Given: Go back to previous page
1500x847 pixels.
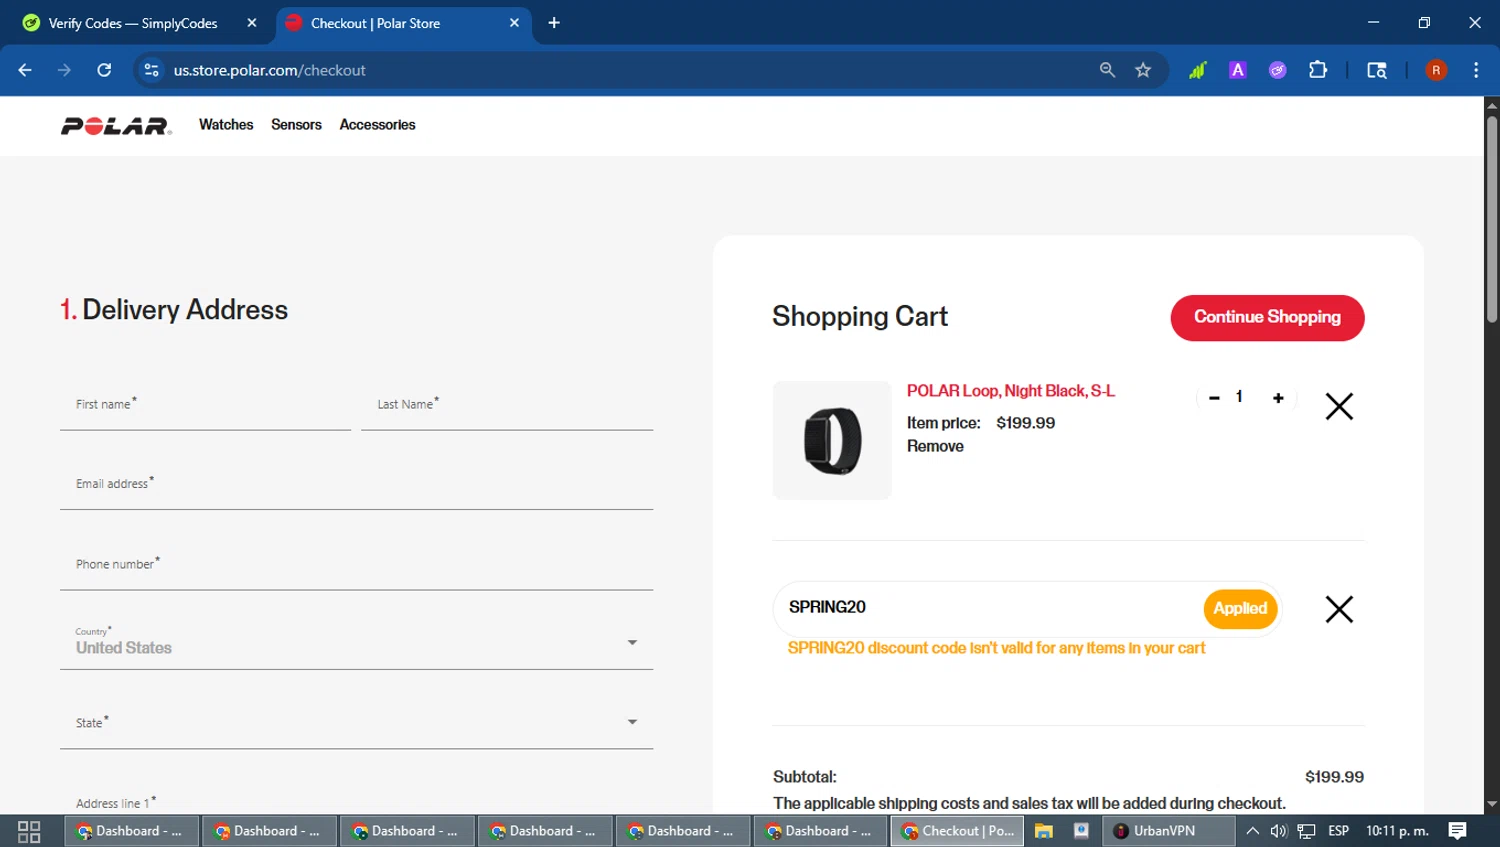Looking at the screenshot, I should pyautogui.click(x=25, y=70).
